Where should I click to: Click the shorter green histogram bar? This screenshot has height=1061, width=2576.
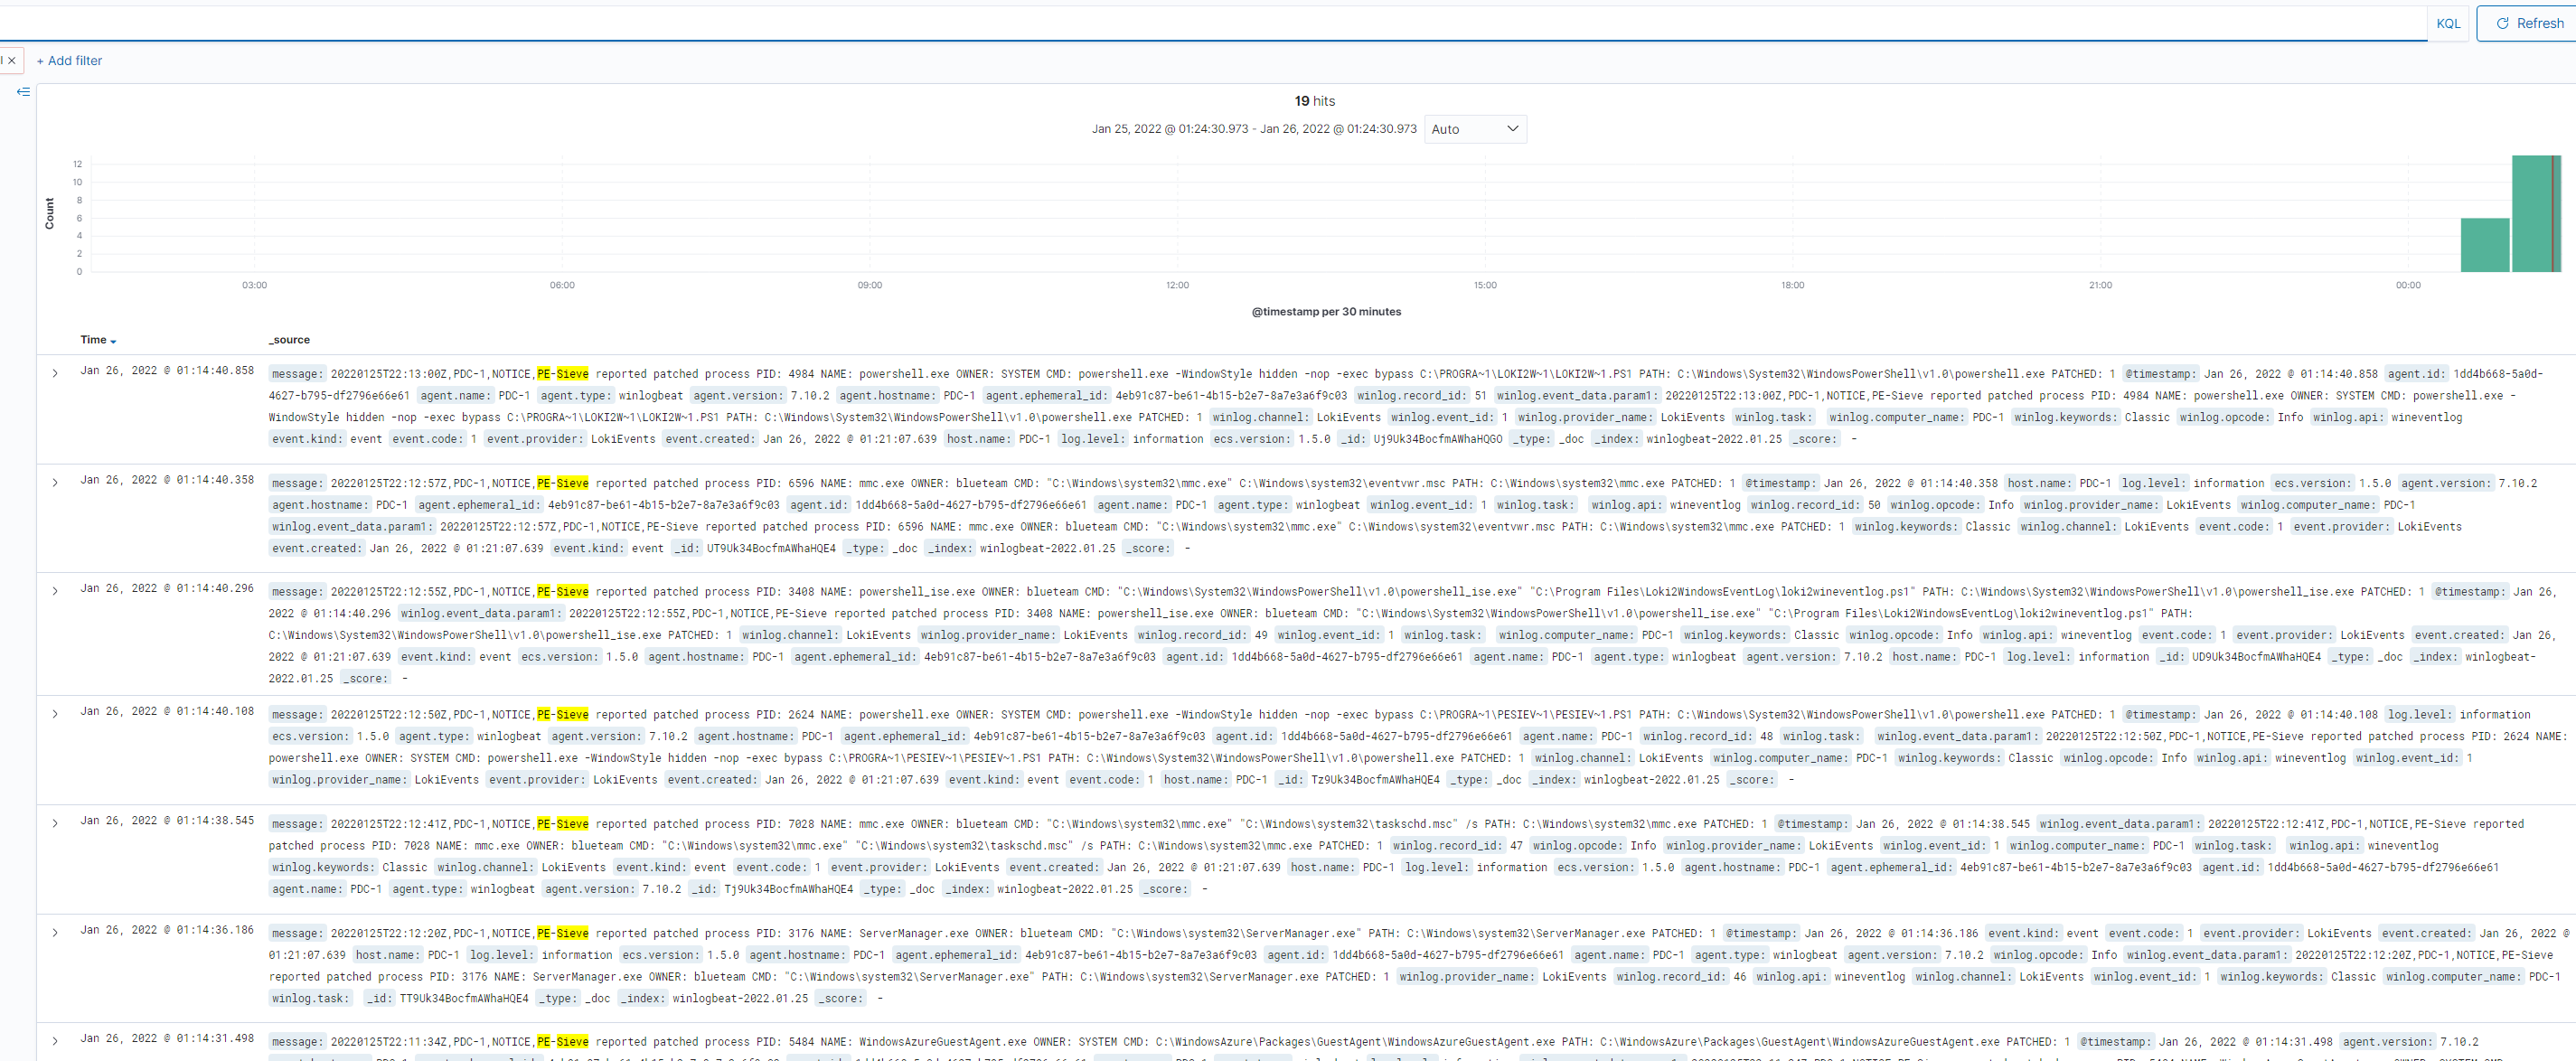pos(2484,245)
